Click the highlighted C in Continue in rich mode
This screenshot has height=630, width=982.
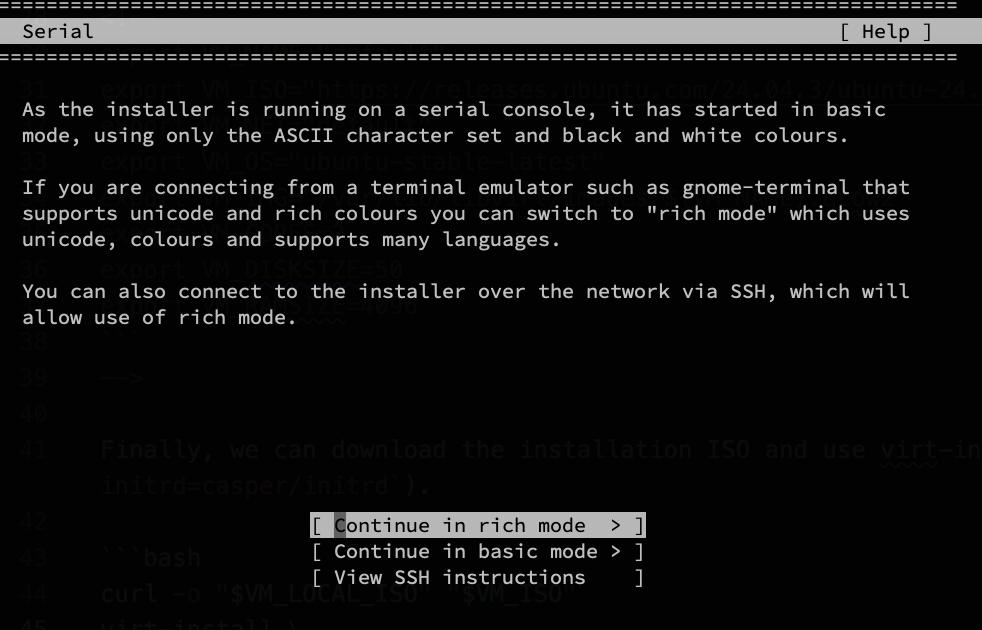(341, 525)
